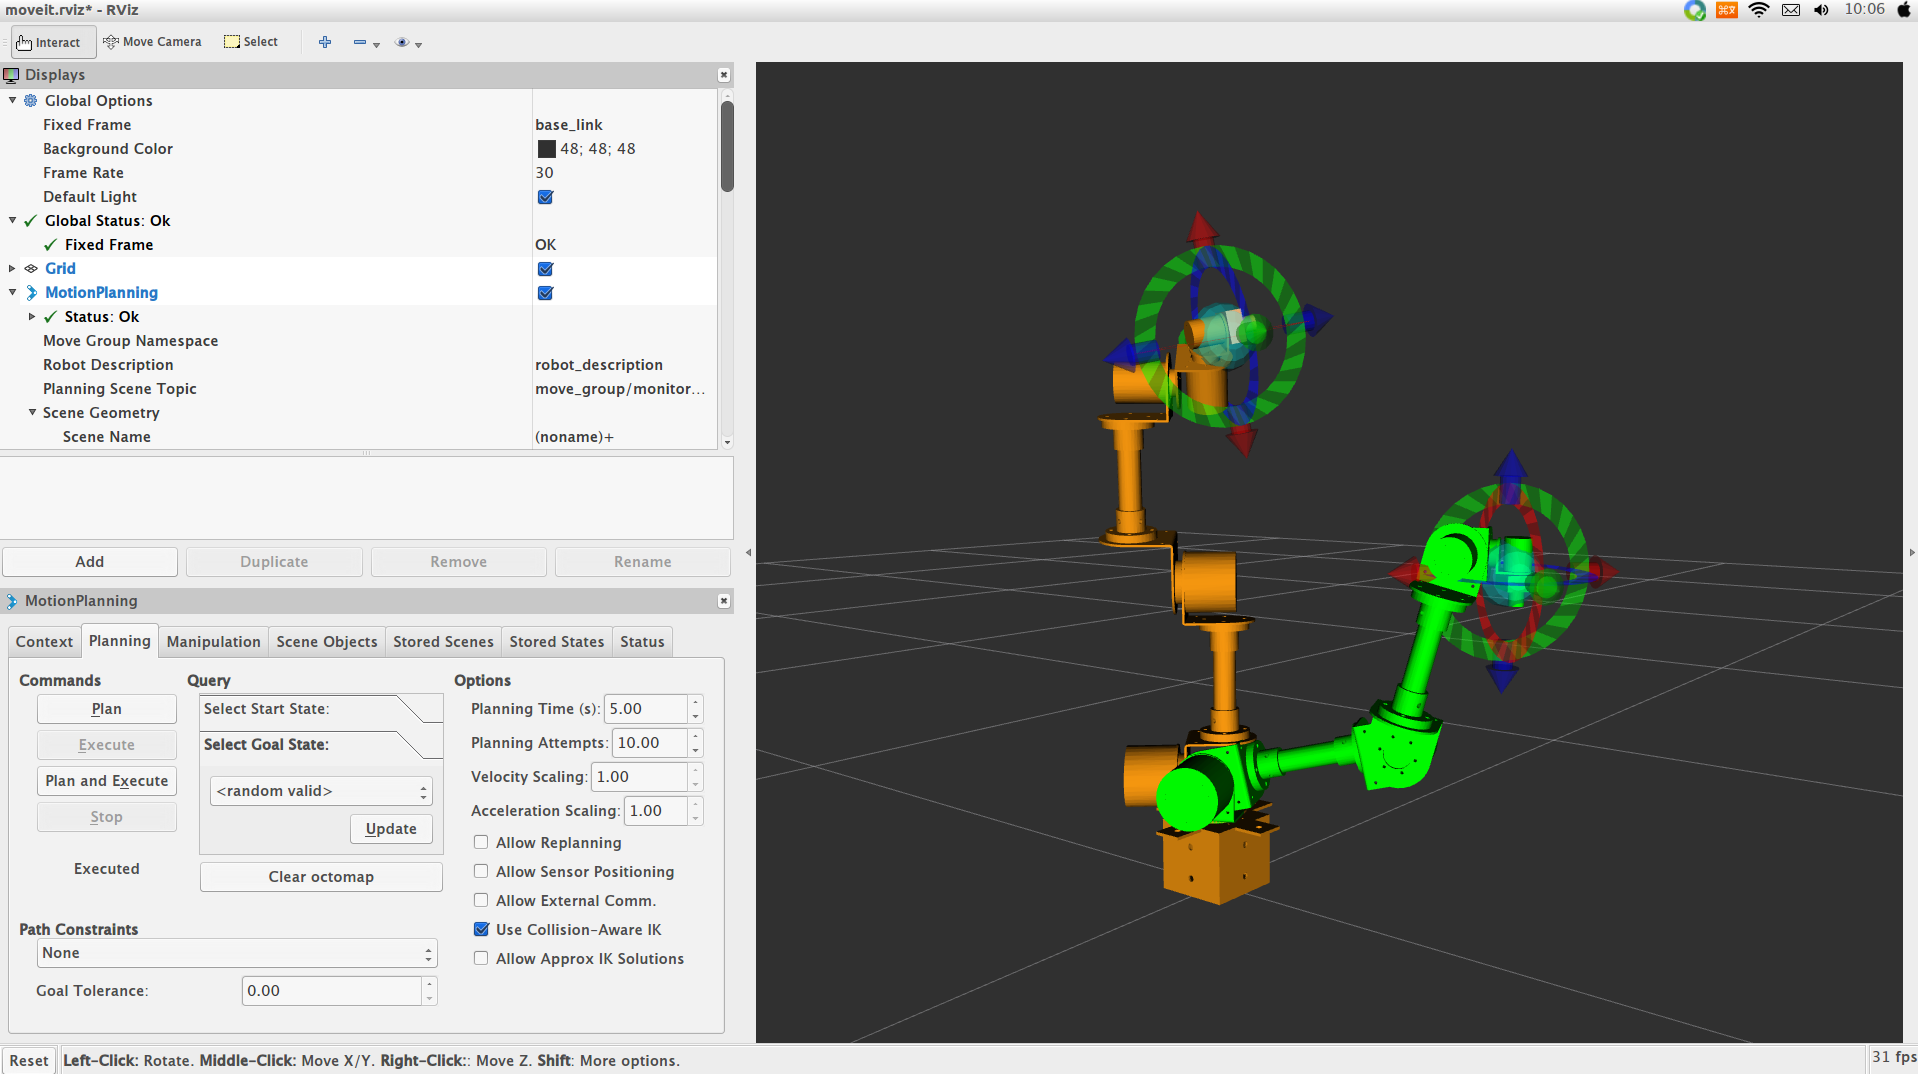
Task: Click the MotionPlanning panel header icon
Action: pyautogui.click(x=11, y=601)
